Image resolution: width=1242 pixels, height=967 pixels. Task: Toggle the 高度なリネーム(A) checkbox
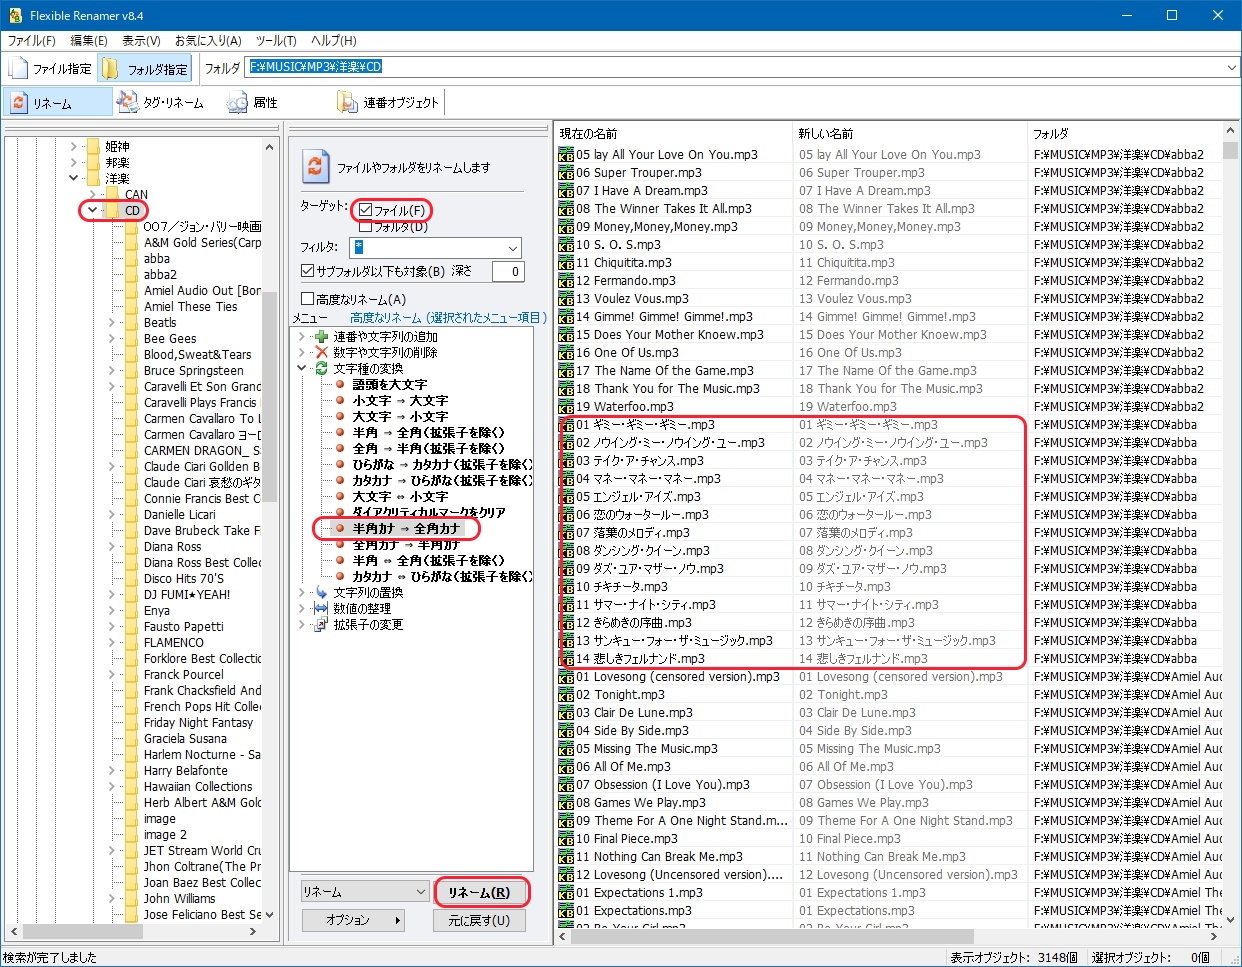(308, 299)
